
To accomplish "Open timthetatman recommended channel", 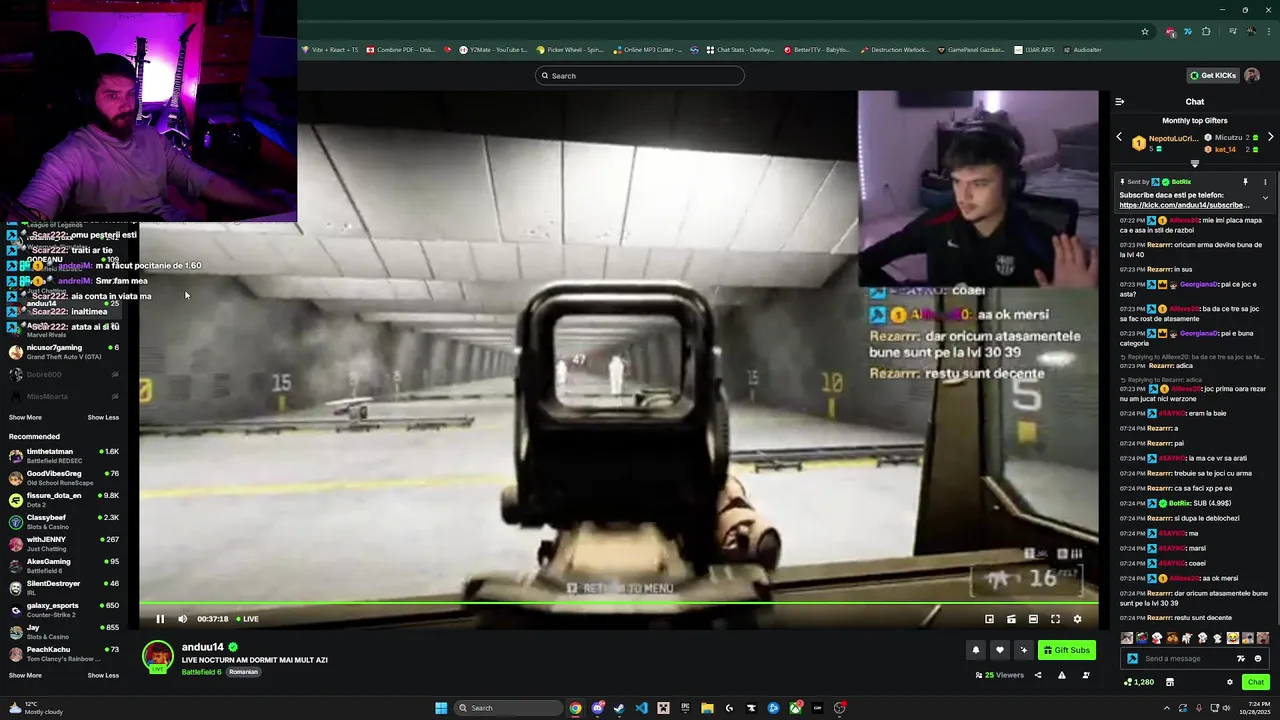I will (64, 455).
